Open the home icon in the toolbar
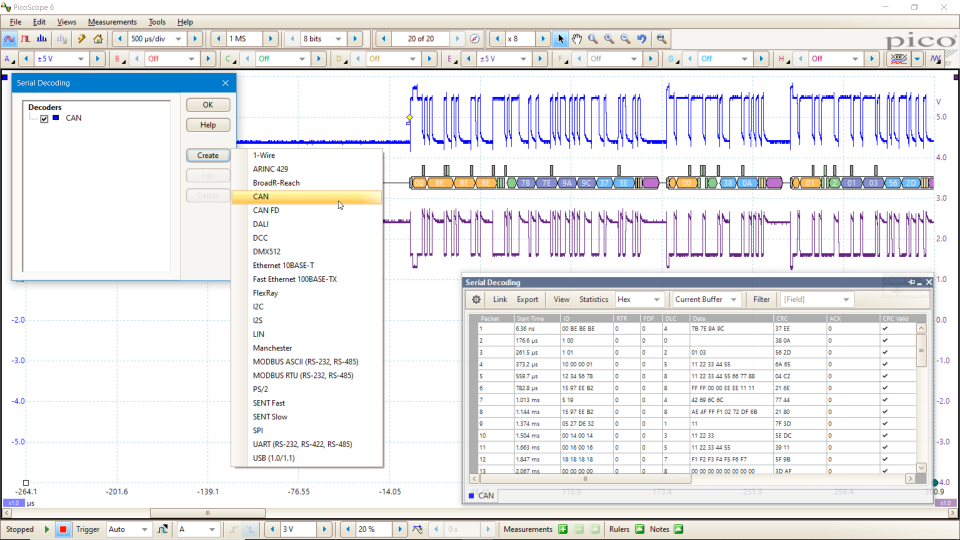 98,39
